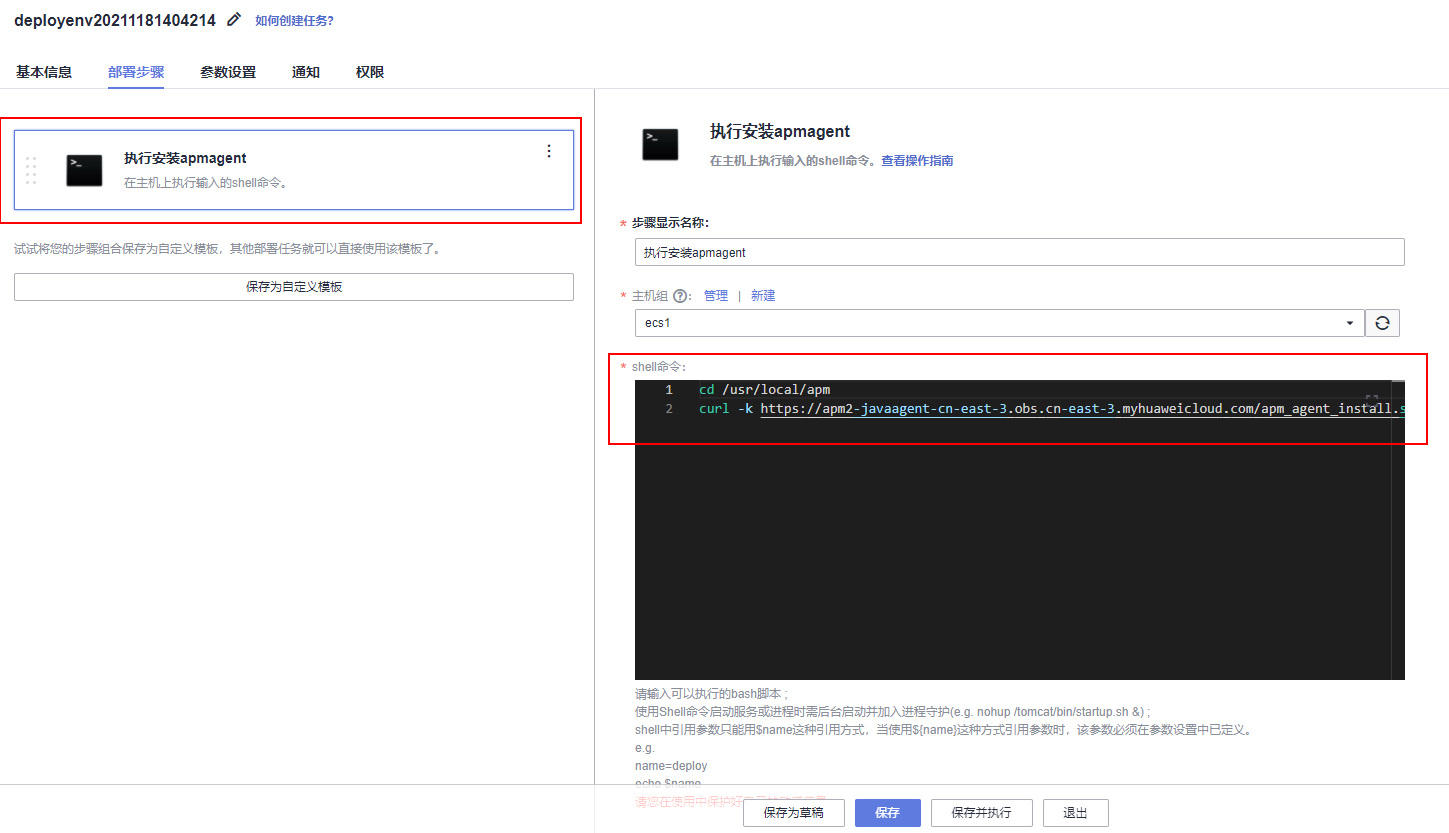Click the curl URL on editor line 2

(x=1082, y=409)
